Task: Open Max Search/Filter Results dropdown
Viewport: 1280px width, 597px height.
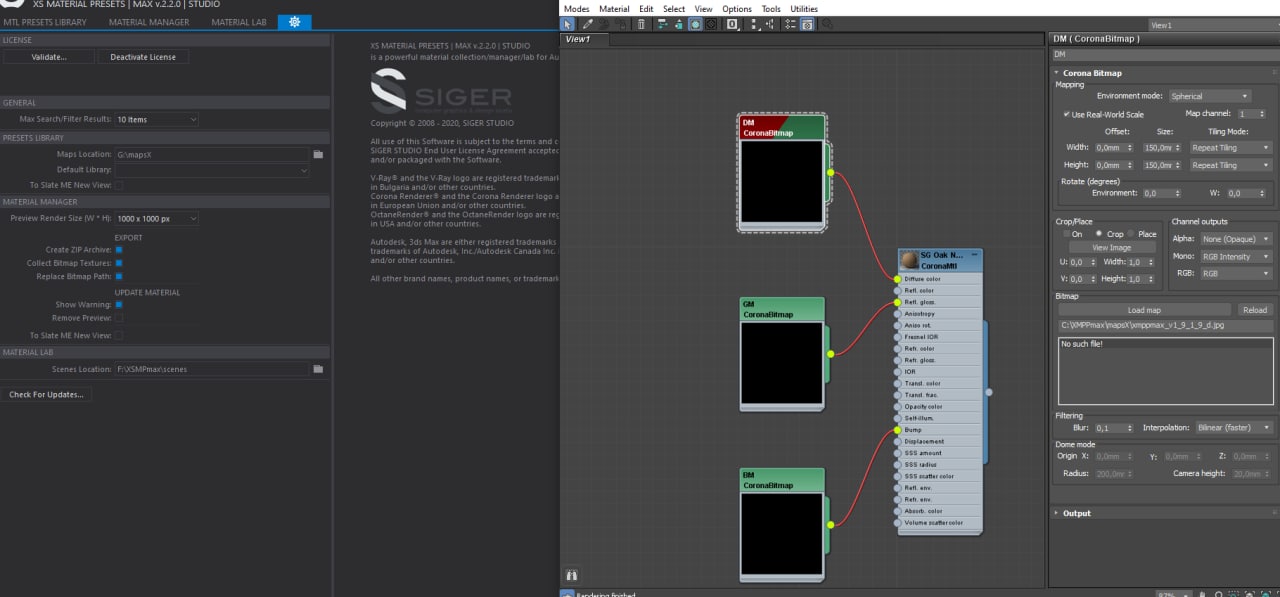Action: (157, 119)
